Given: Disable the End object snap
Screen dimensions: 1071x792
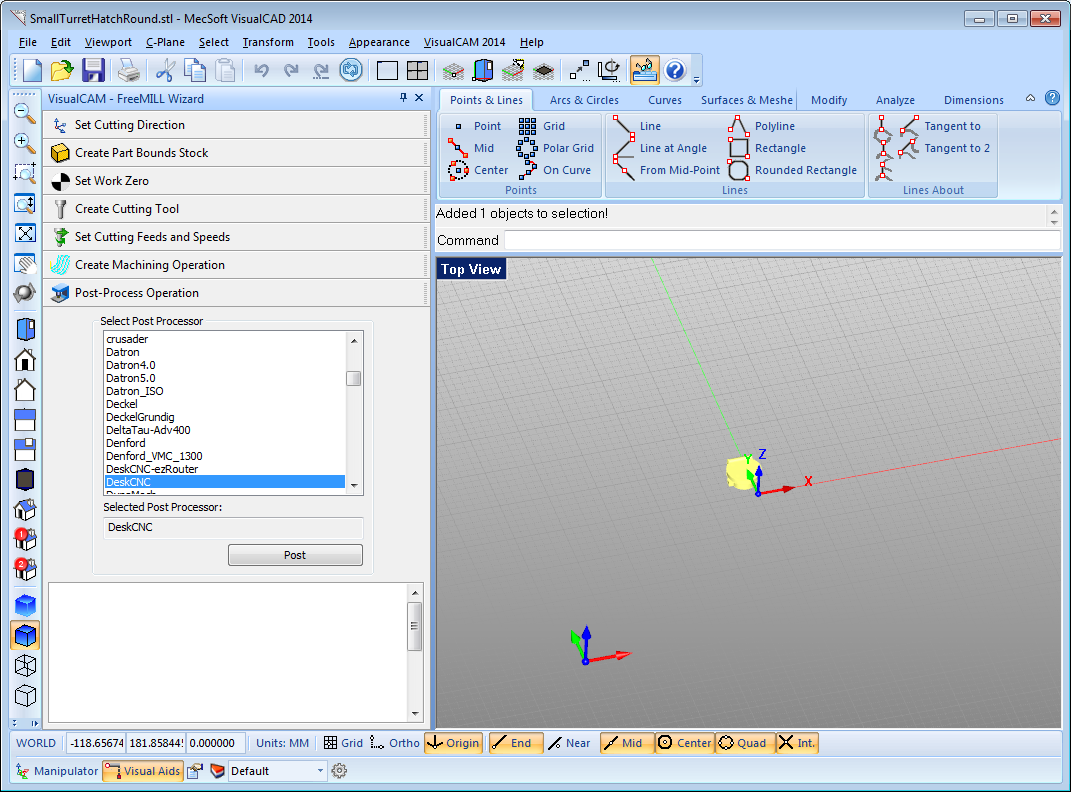Looking at the screenshot, I should [515, 743].
